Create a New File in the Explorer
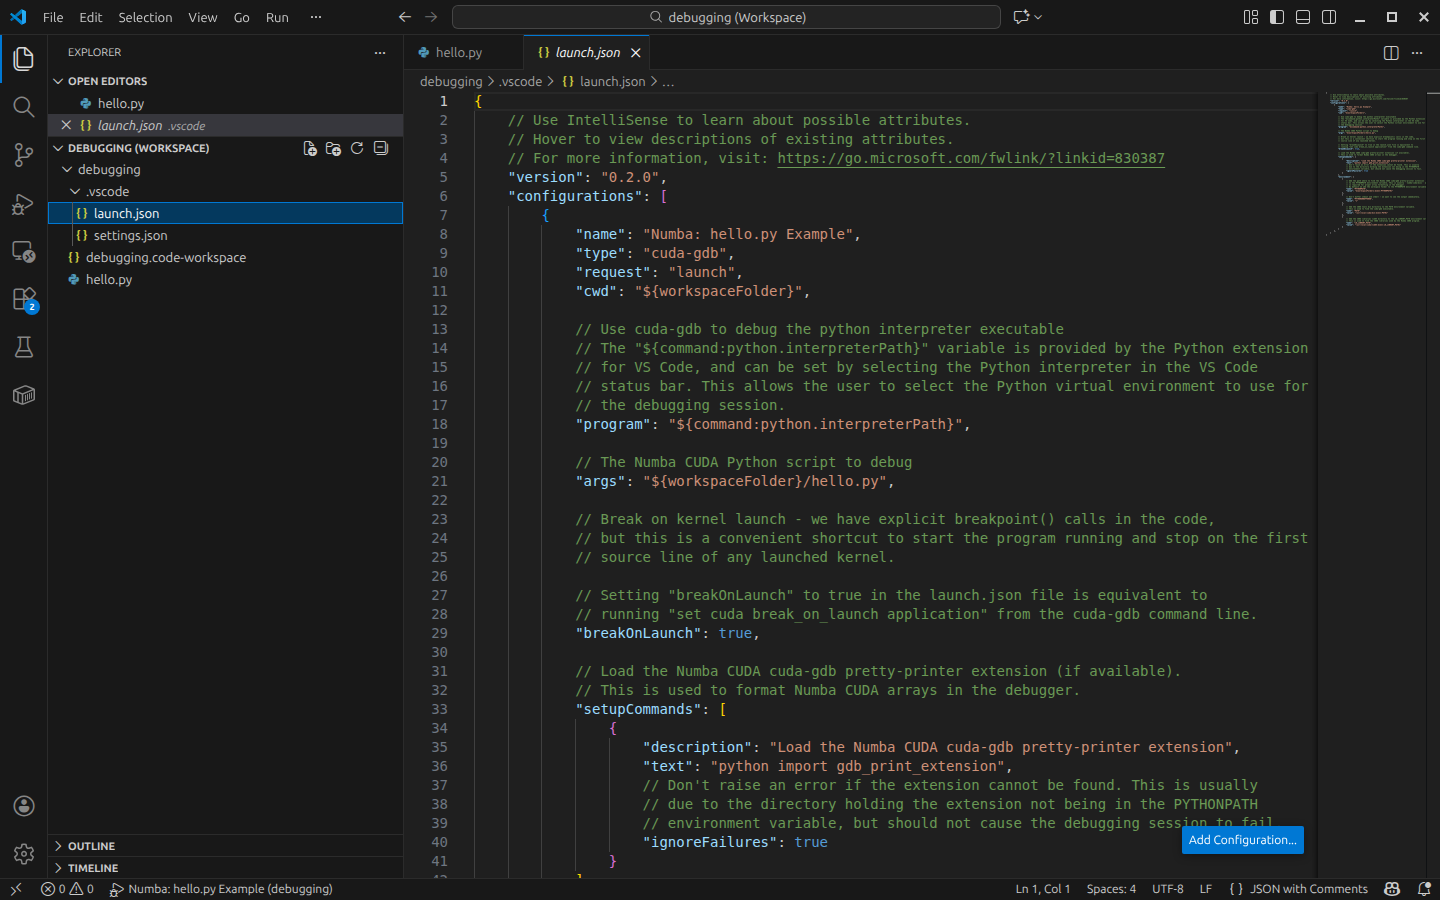 coord(310,148)
